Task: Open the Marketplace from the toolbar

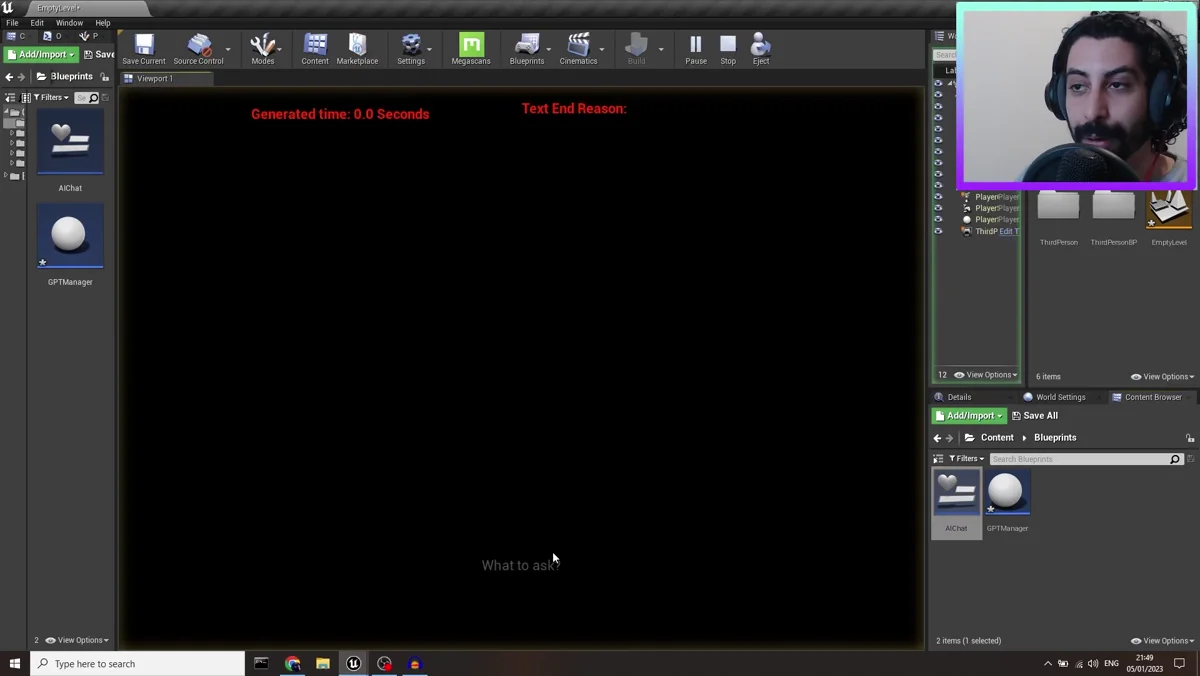Action: tap(357, 48)
